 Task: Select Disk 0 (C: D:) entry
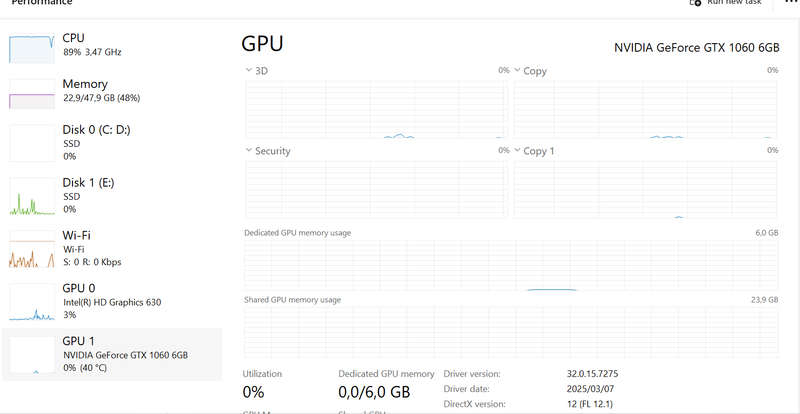coord(112,143)
